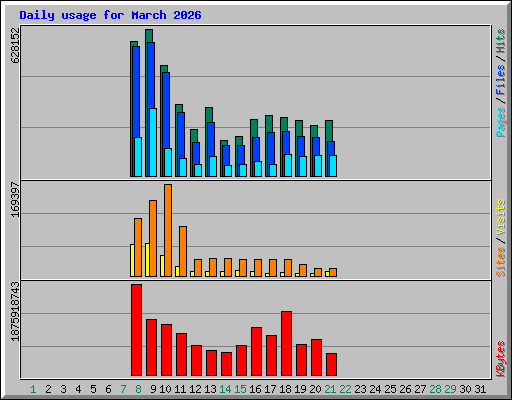The height and width of the screenshot is (400, 512).
Task: Click day 25 on the x-axis
Action: coord(390,389)
